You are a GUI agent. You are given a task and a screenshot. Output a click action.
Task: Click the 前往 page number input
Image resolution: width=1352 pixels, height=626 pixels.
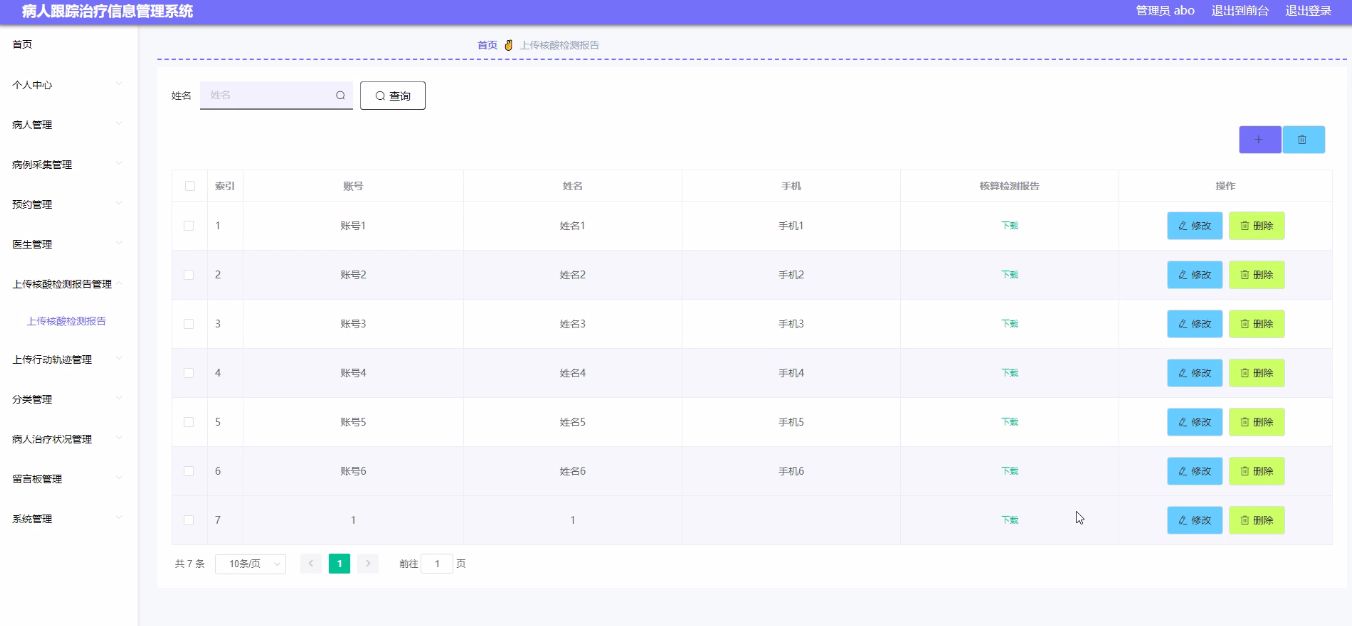[x=437, y=564]
